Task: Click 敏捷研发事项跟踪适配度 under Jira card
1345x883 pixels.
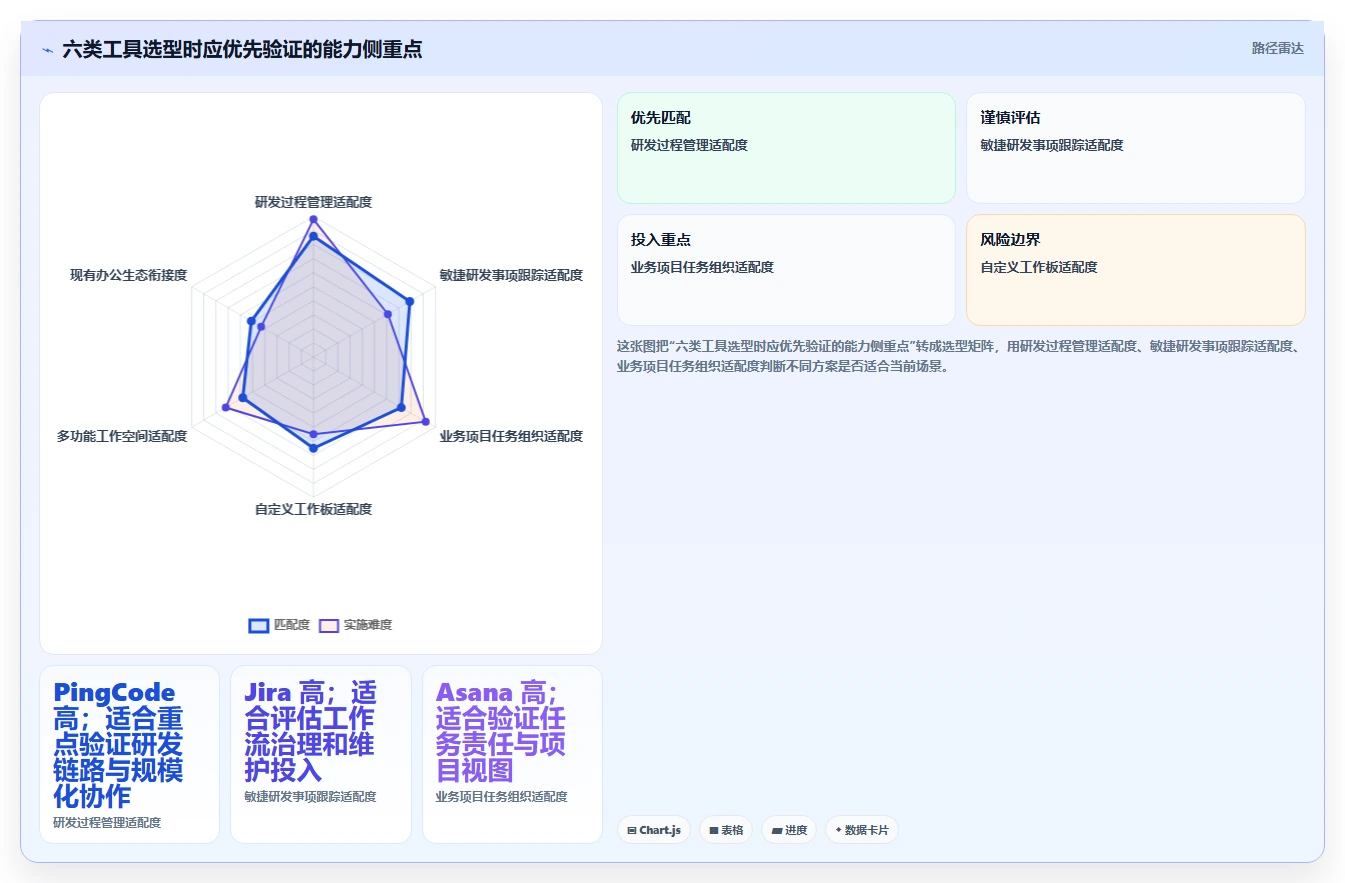Action: pyautogui.click(x=310, y=797)
